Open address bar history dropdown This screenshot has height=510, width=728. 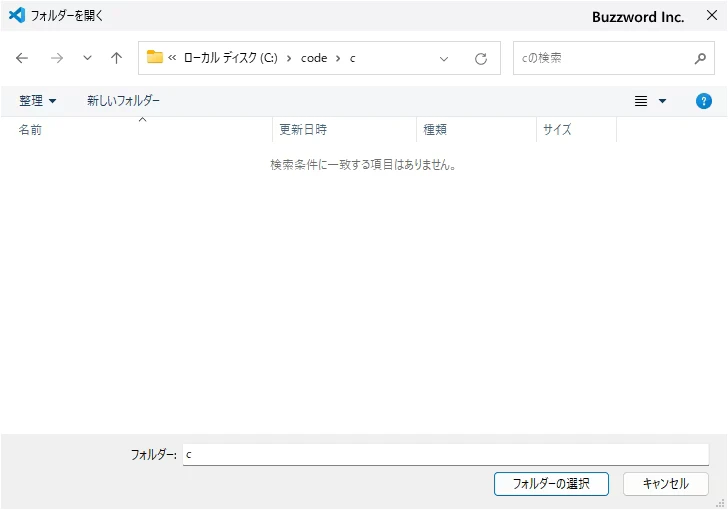click(444, 59)
